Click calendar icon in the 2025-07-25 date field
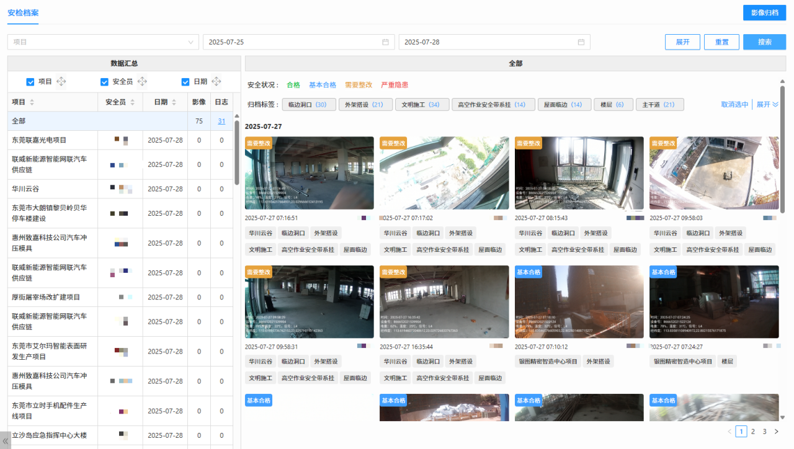Viewport: 794px width, 449px height. click(385, 43)
